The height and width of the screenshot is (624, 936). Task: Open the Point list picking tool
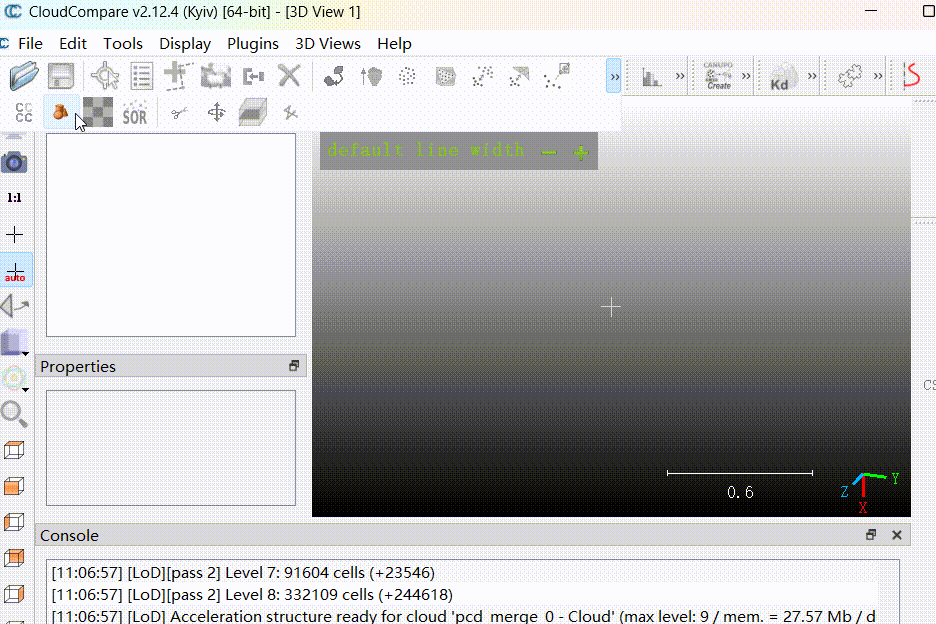[141, 76]
